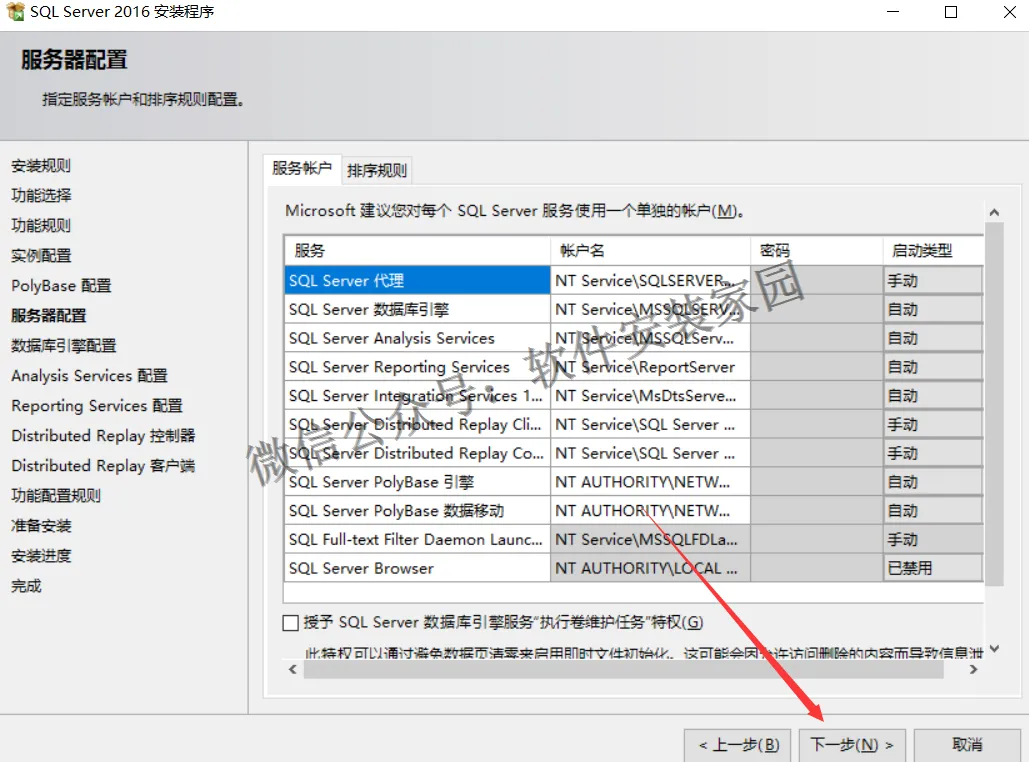Select the SQL Server Browser row
Image resolution: width=1029 pixels, height=762 pixels.
[417, 568]
